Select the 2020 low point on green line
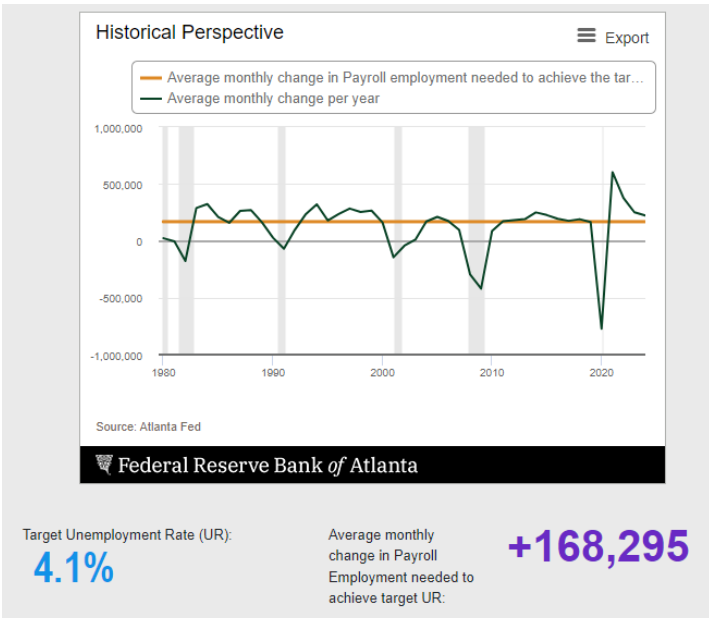Image resolution: width=709 pixels, height=618 pixels. tap(601, 328)
